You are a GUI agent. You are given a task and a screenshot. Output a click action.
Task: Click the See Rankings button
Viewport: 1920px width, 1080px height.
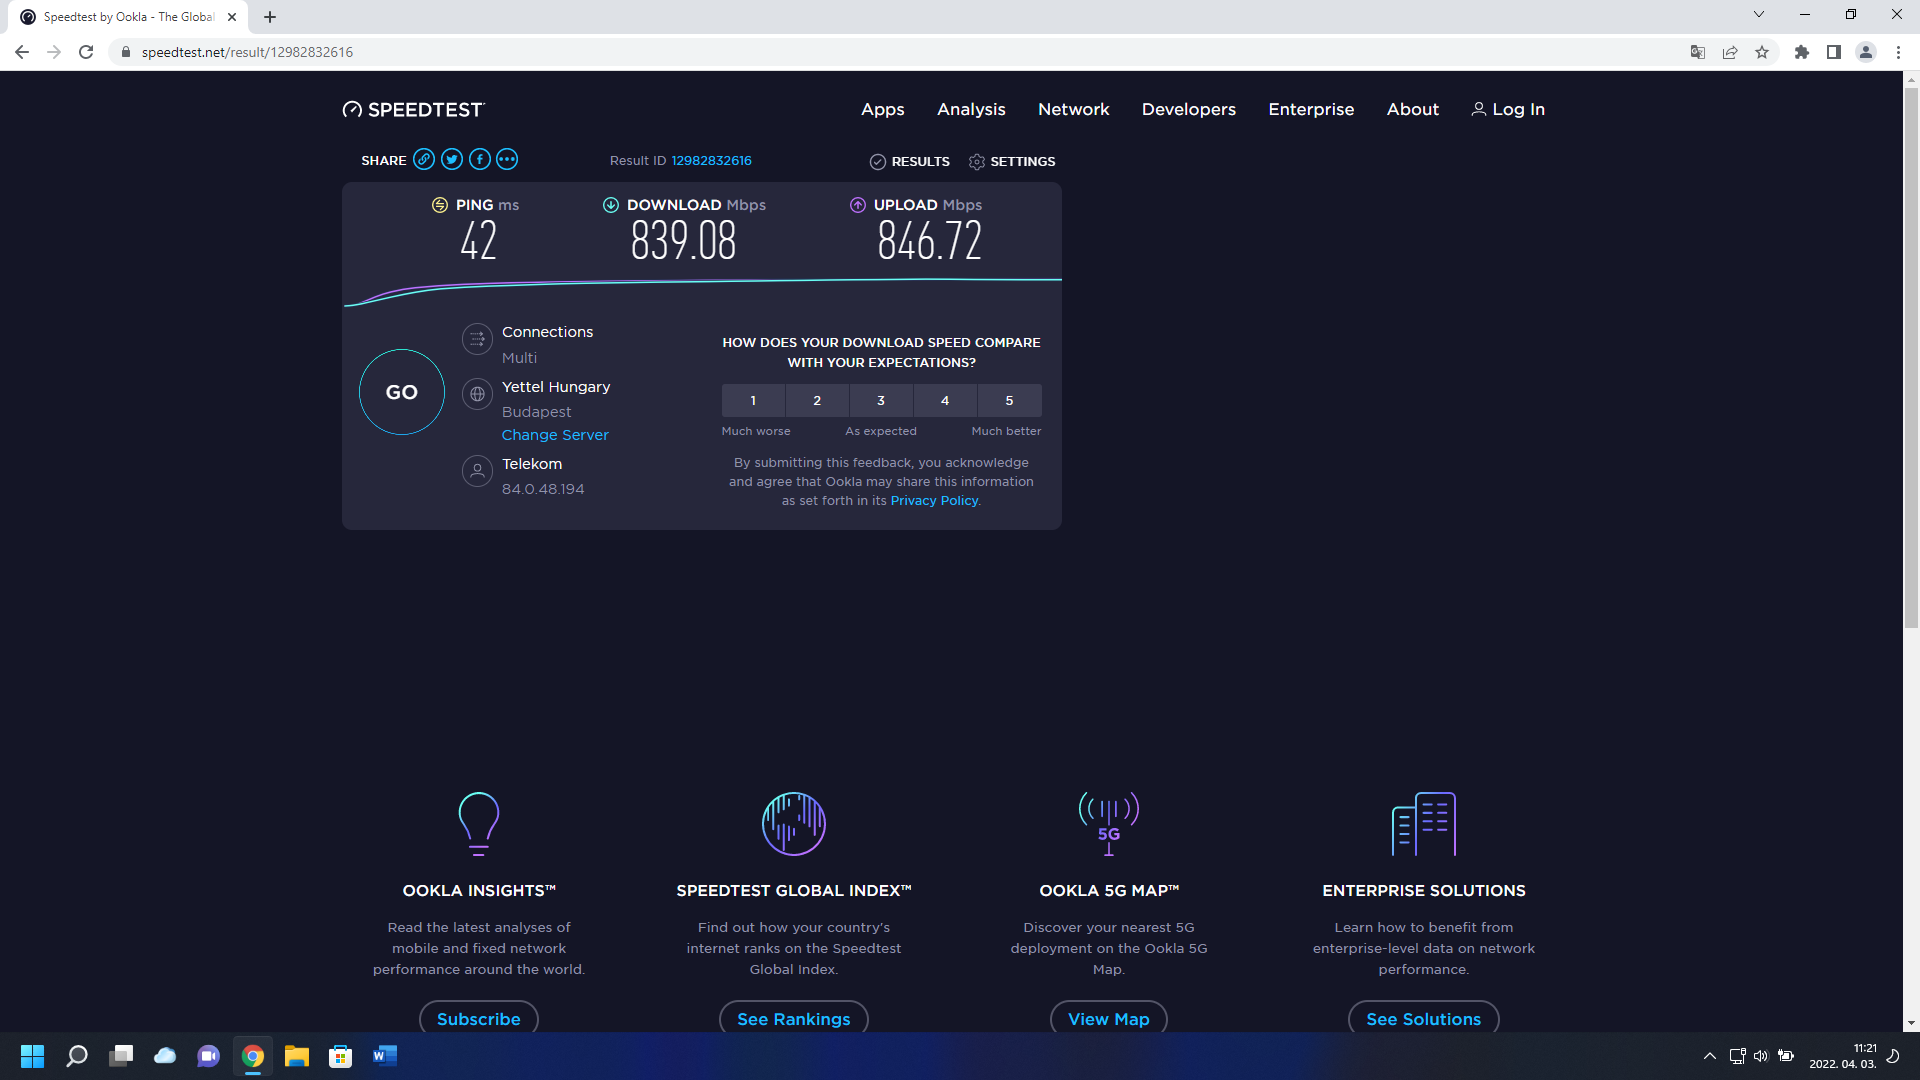(x=794, y=1018)
